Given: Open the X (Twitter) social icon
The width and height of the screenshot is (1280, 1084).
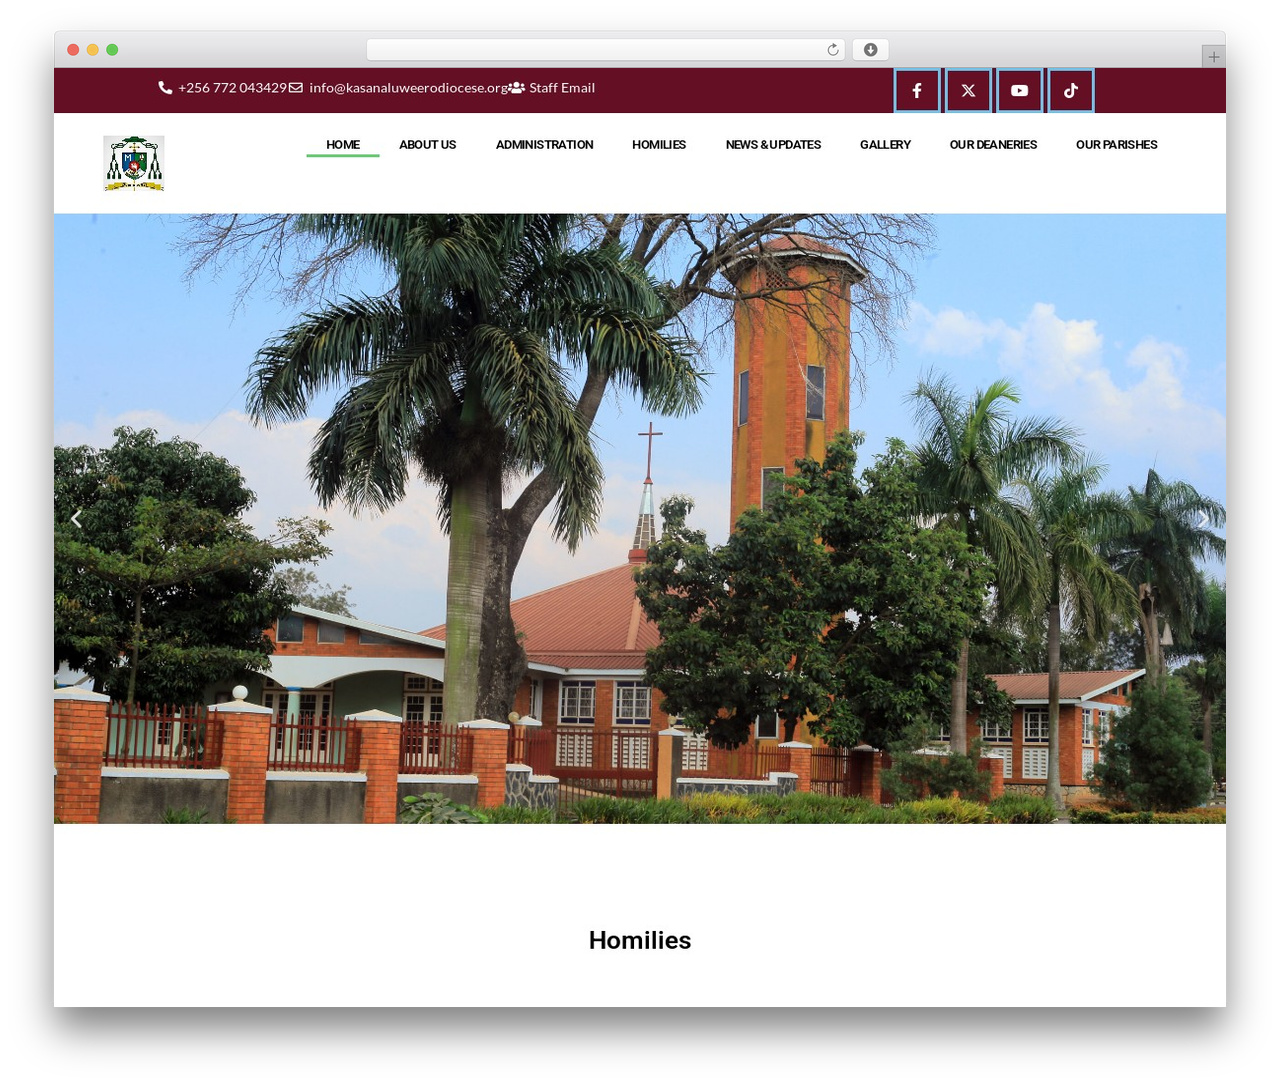Looking at the screenshot, I should coord(968,91).
